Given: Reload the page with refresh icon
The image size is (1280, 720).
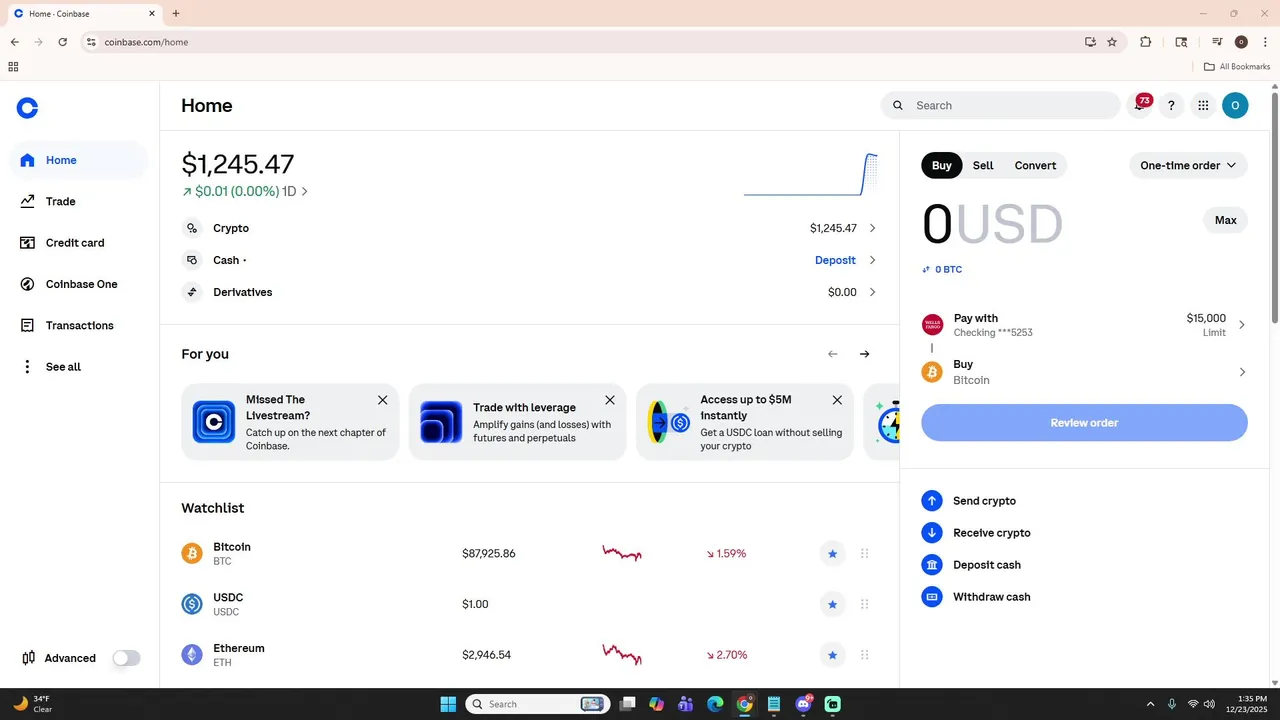Looking at the screenshot, I should click(63, 42).
